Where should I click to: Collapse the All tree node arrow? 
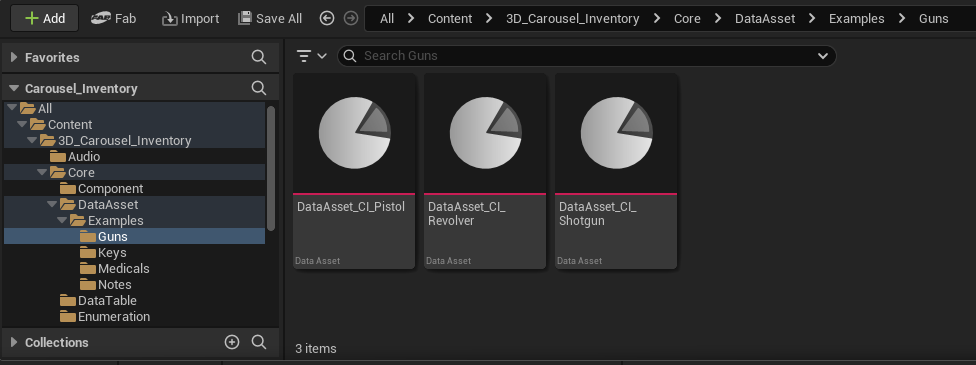[12, 108]
